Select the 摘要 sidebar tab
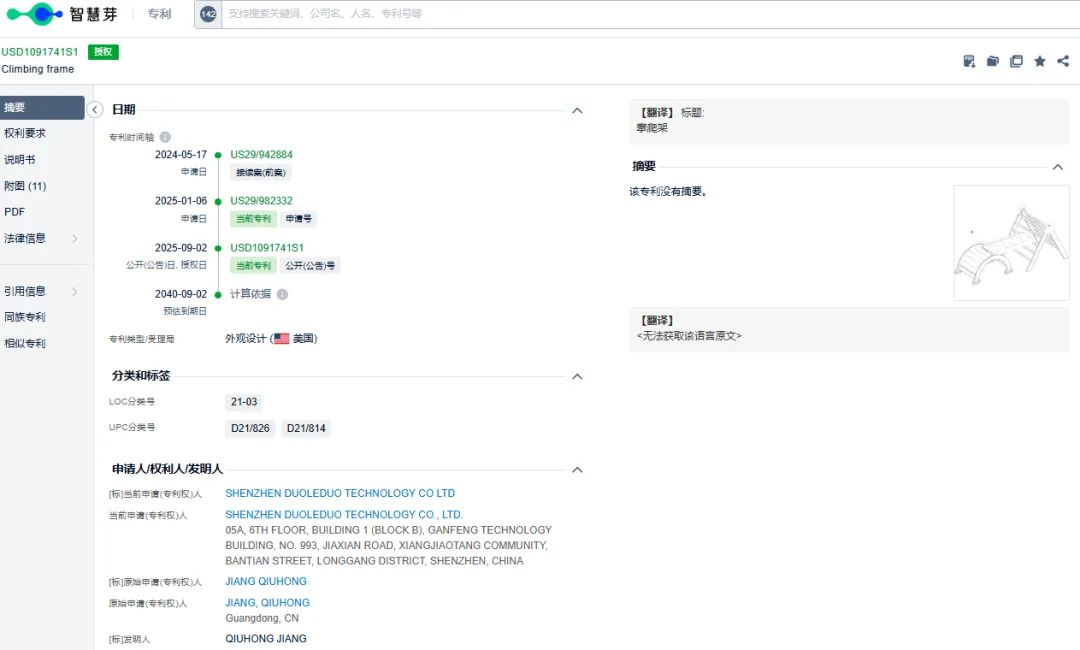The height and width of the screenshot is (650, 1080). coord(42,107)
